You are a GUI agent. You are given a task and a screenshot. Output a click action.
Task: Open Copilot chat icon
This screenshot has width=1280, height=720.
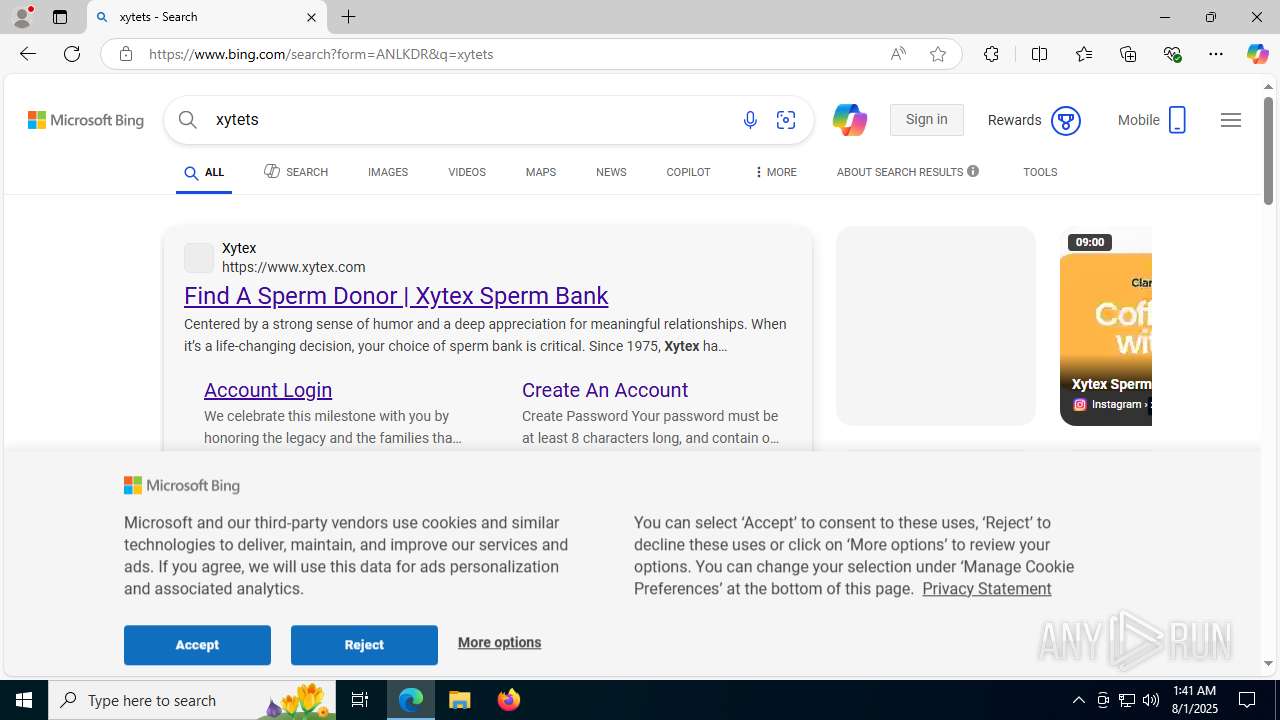[x=849, y=120]
